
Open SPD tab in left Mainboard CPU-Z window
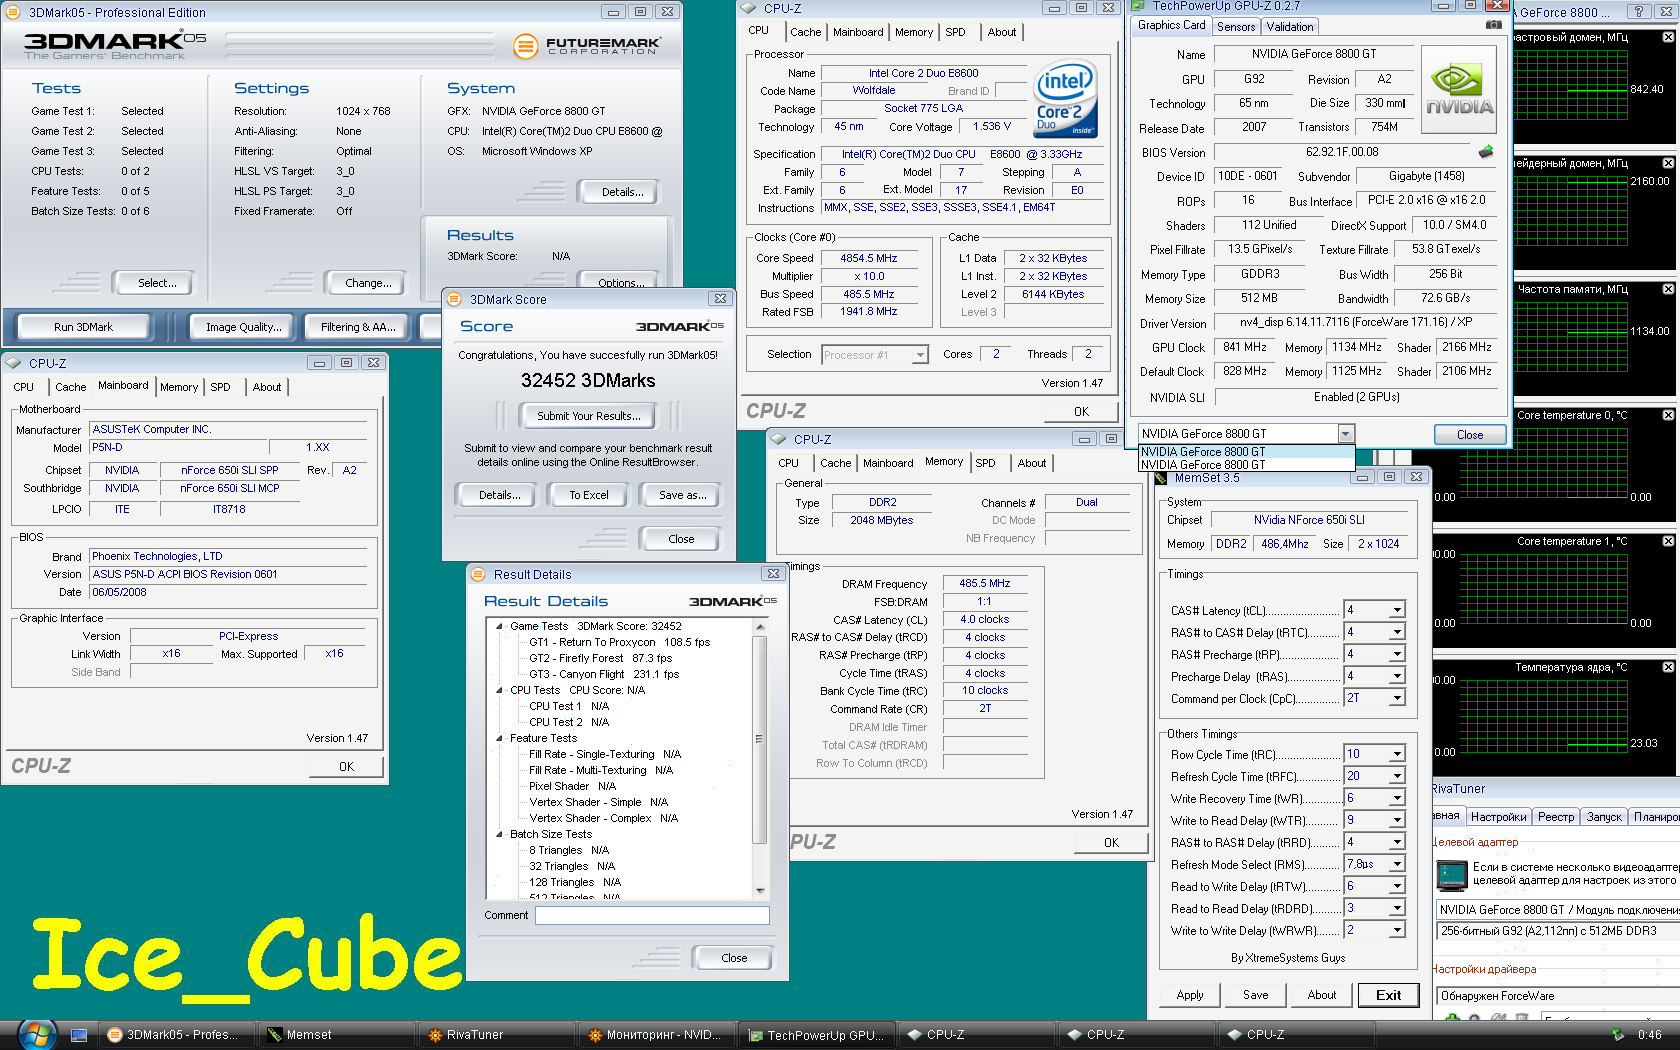(220, 387)
